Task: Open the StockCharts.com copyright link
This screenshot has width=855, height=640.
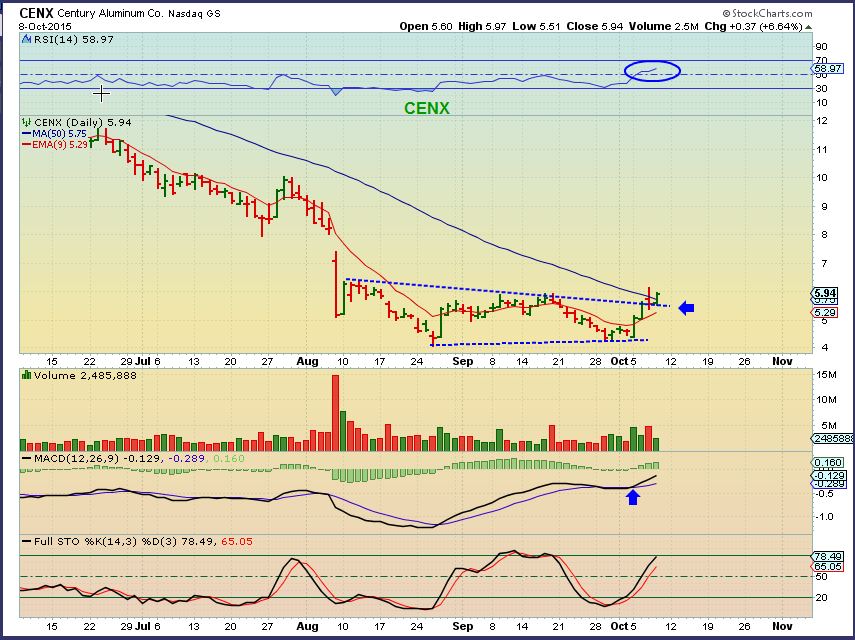Action: click(x=768, y=13)
